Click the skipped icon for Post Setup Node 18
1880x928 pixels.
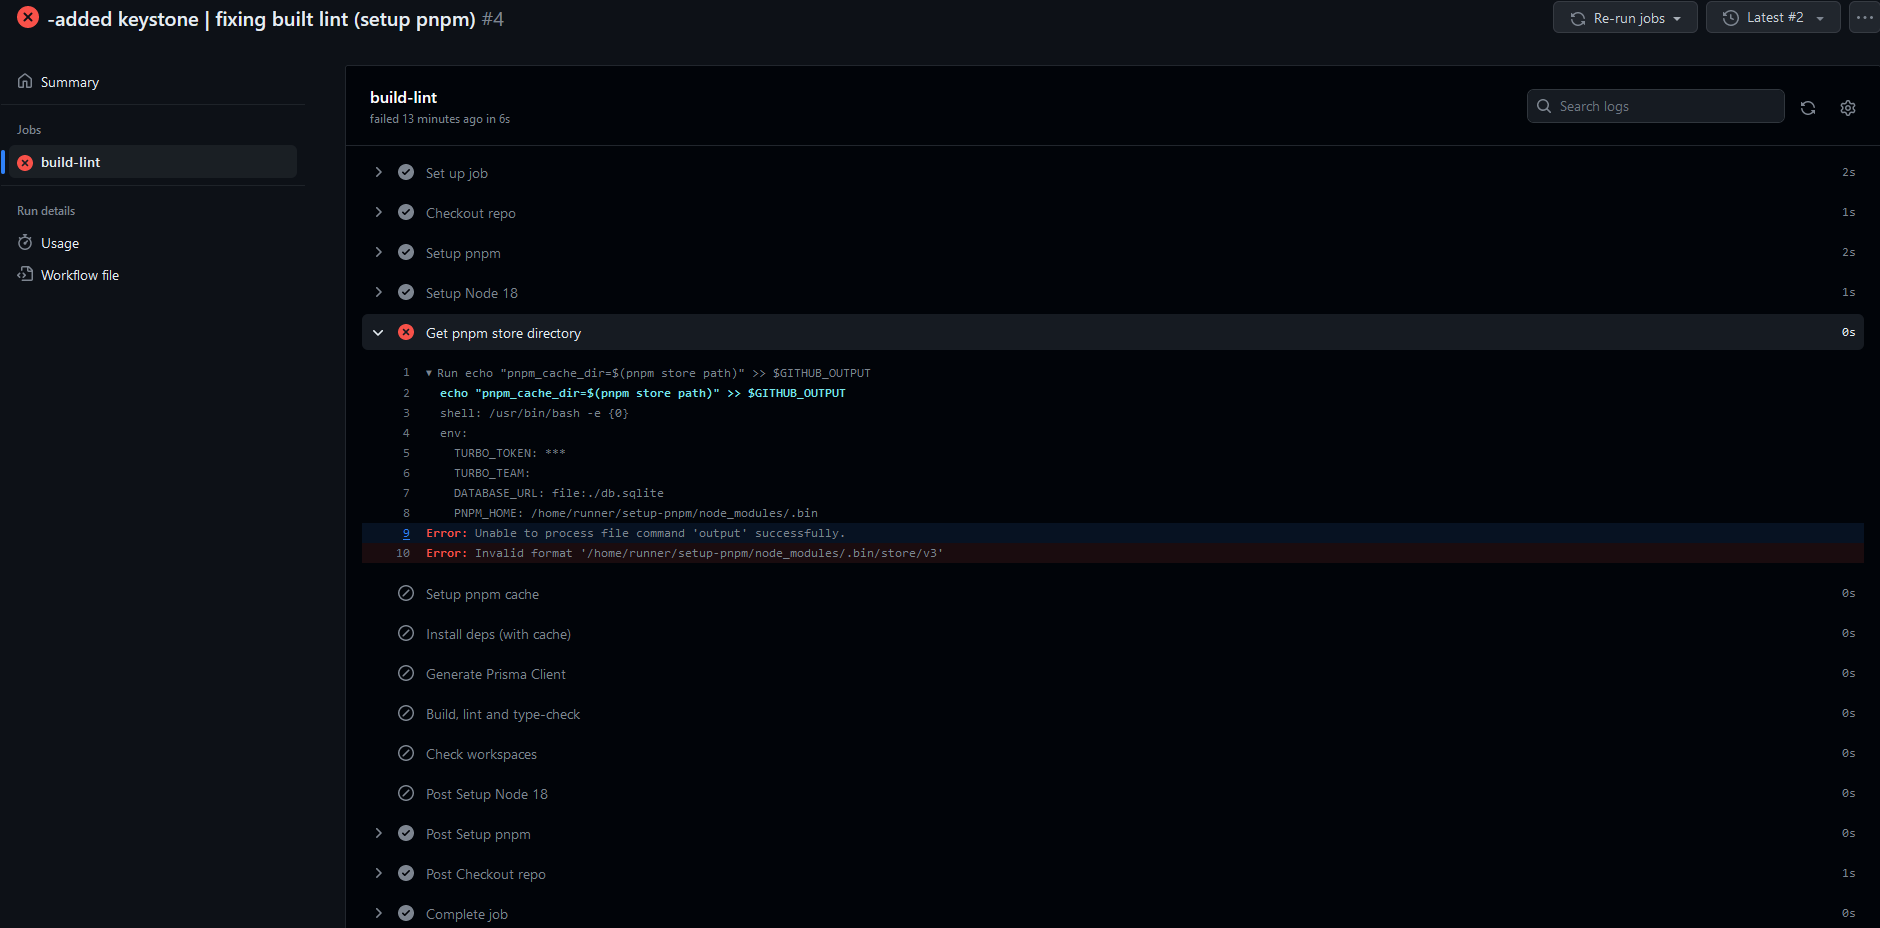coord(406,793)
